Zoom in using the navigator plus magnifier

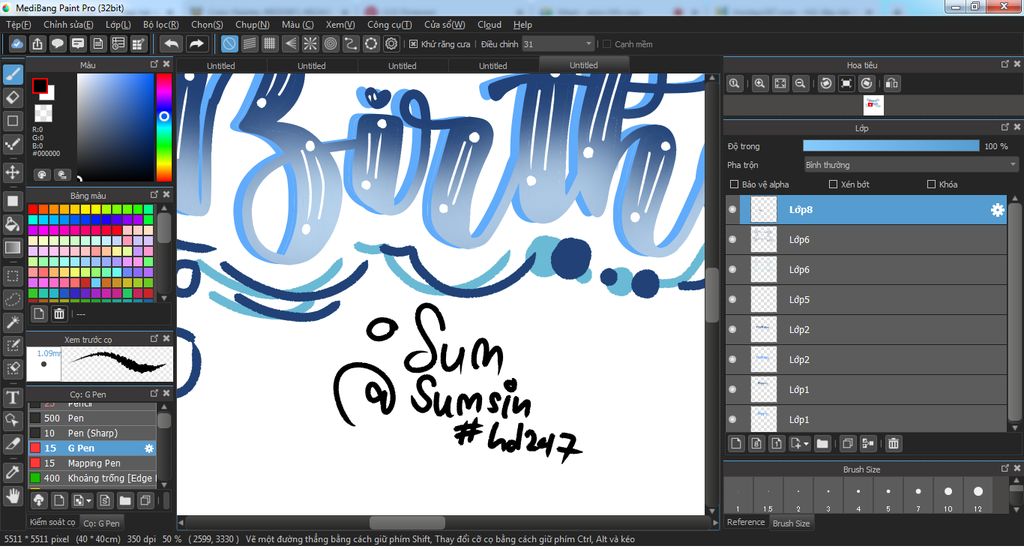(x=760, y=84)
